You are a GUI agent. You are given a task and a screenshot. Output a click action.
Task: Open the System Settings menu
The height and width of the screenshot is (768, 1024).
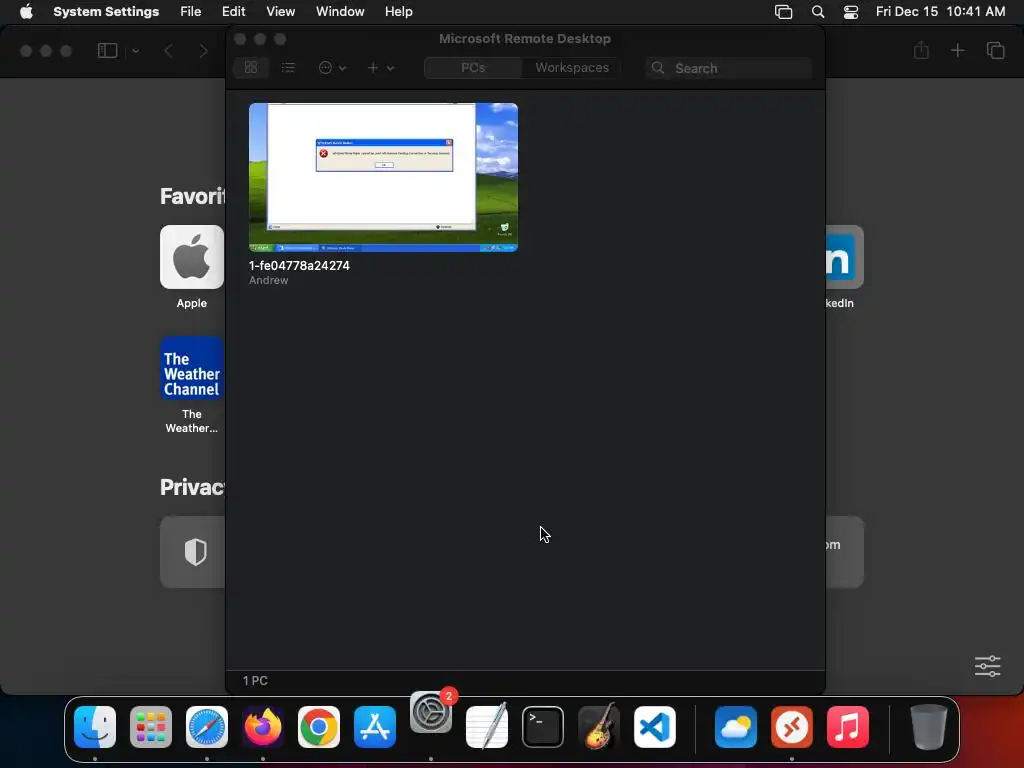(106, 11)
